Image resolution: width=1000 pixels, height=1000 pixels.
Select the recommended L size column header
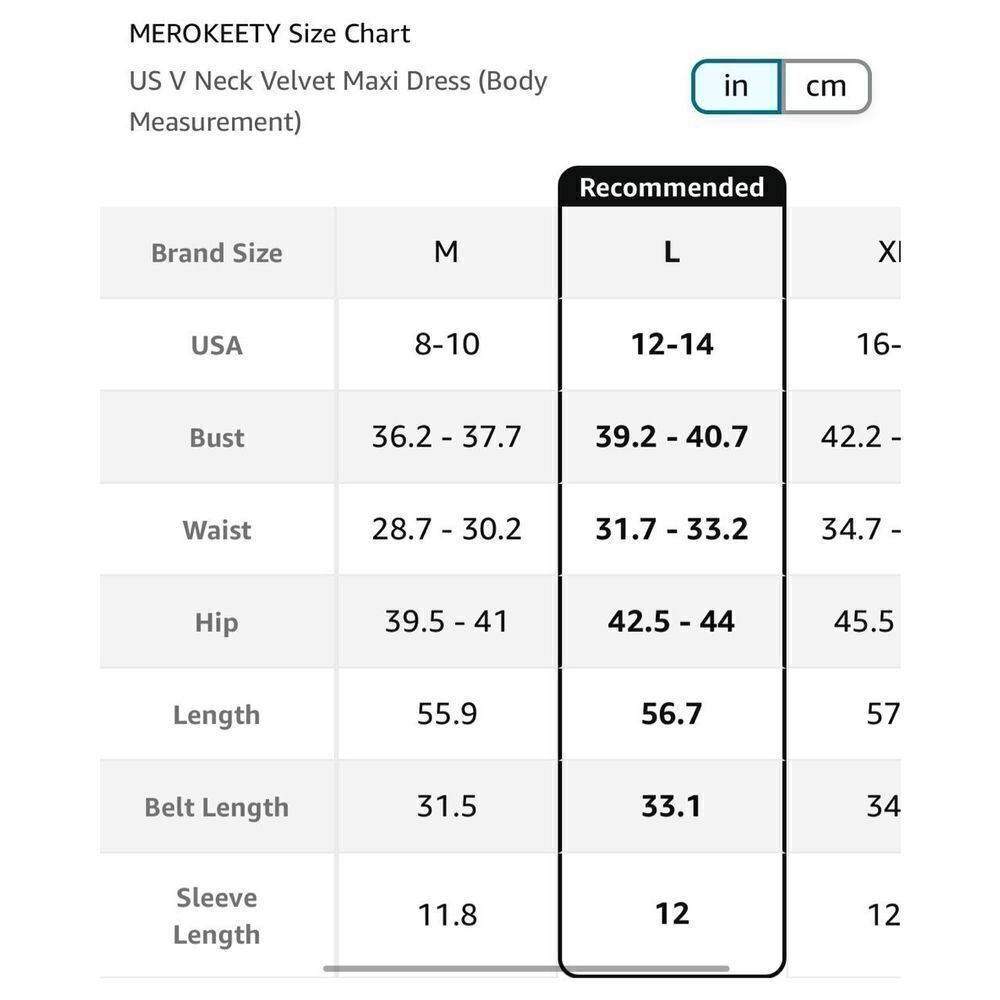(672, 253)
